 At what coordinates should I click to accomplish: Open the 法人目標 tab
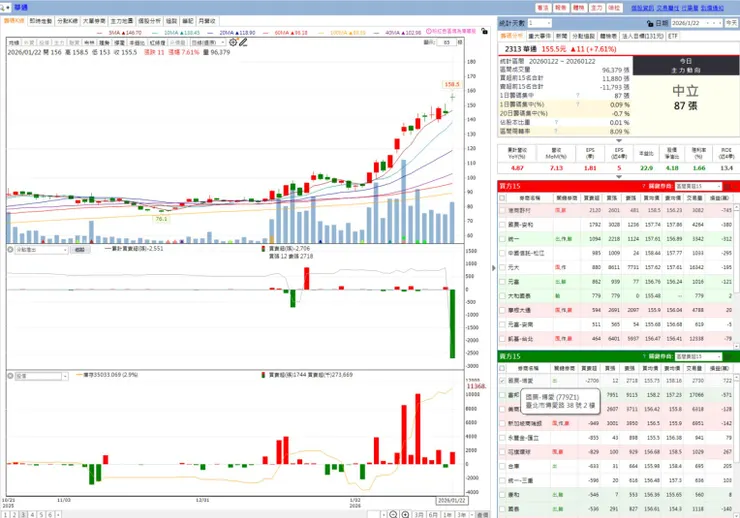(643, 36)
